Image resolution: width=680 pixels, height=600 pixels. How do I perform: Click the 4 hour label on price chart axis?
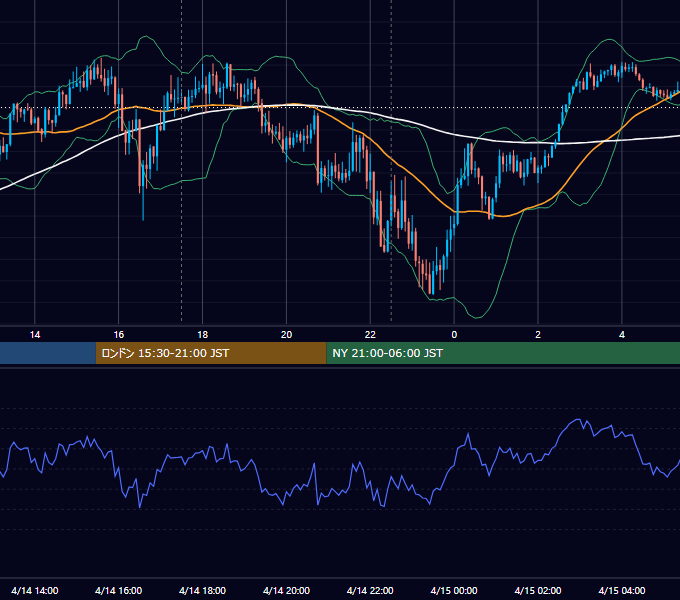(x=622, y=335)
